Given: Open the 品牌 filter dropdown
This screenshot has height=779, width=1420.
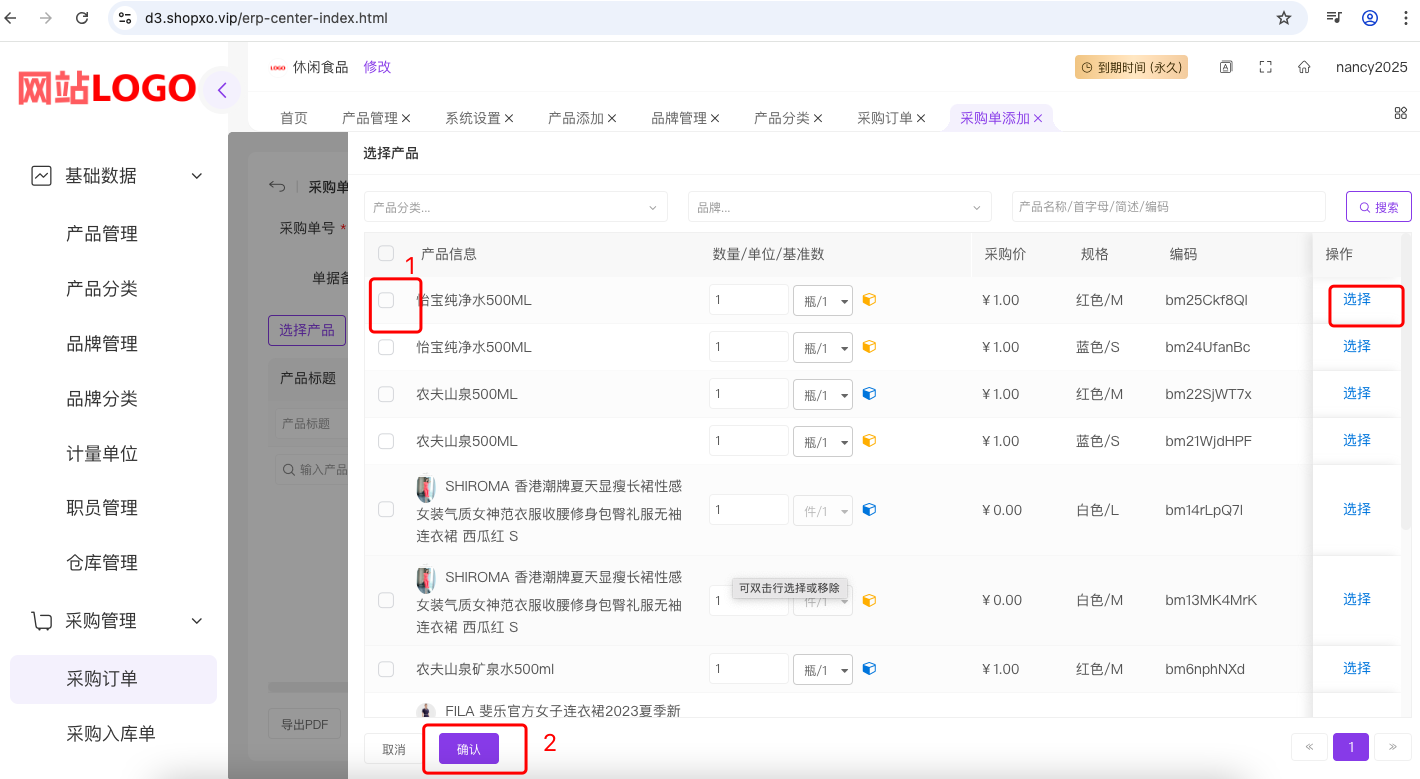Looking at the screenshot, I should pyautogui.click(x=840, y=207).
